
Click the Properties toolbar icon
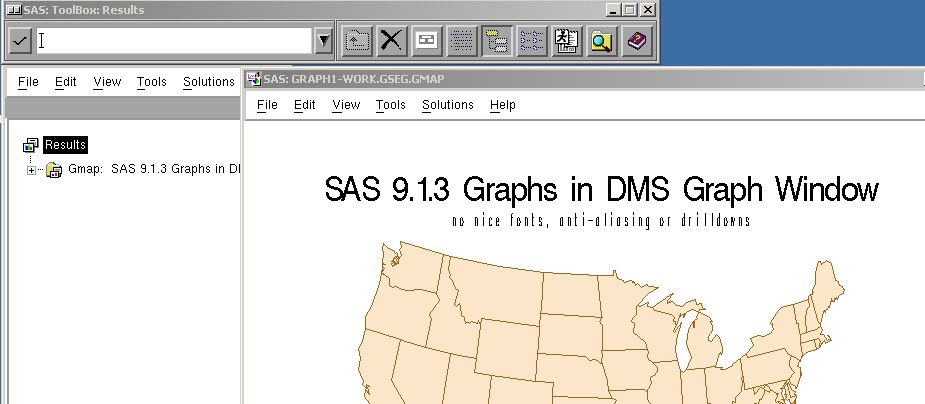pyautogui.click(x=427, y=41)
